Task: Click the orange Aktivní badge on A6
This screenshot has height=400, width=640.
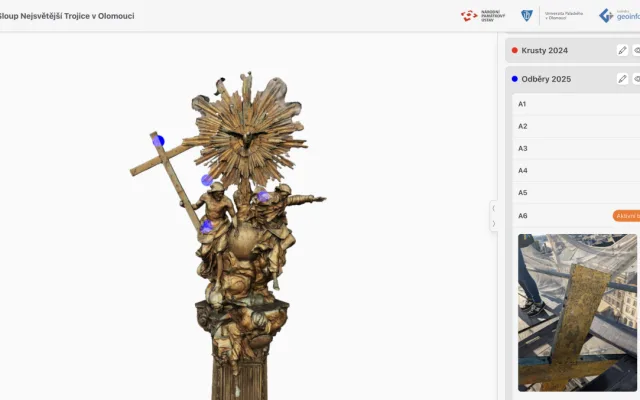Action: (627, 216)
